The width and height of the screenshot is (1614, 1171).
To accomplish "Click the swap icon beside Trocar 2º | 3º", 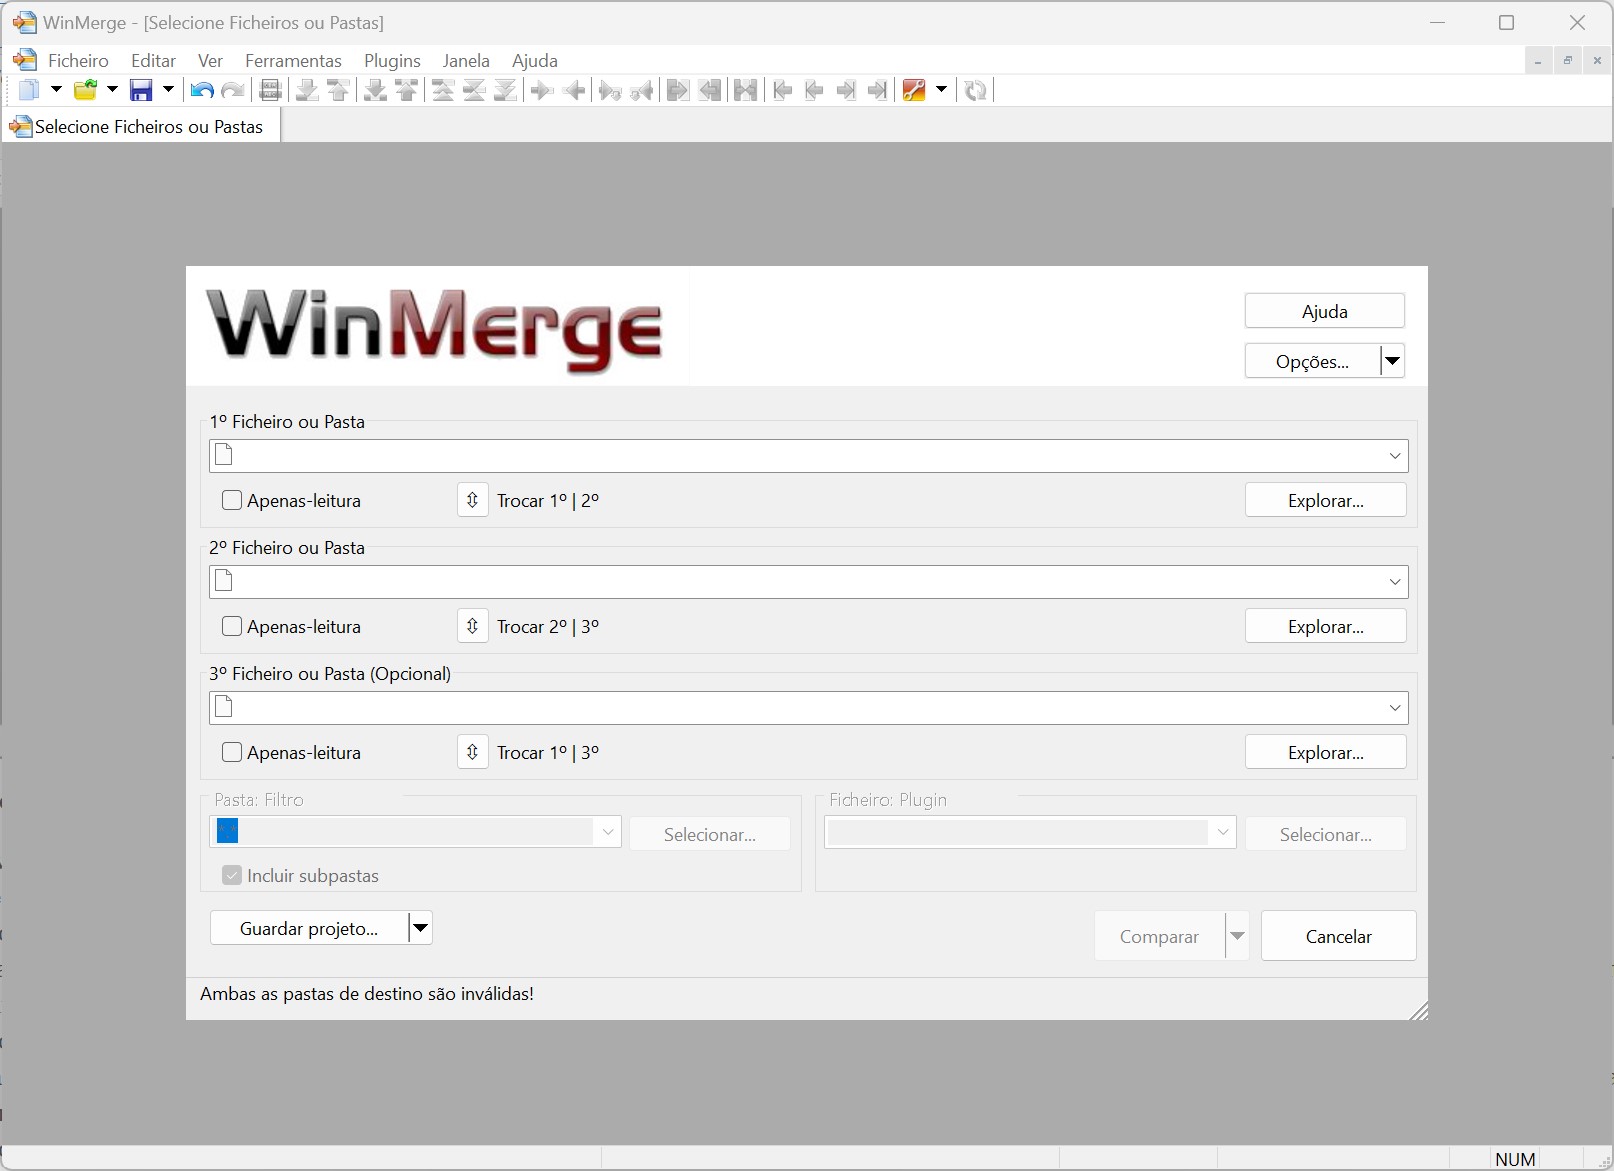I will pyautogui.click(x=473, y=626).
